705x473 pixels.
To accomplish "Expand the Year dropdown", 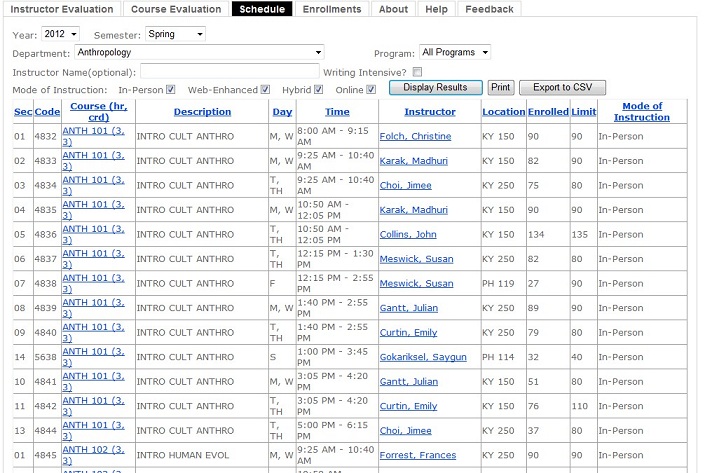I will (x=60, y=34).
